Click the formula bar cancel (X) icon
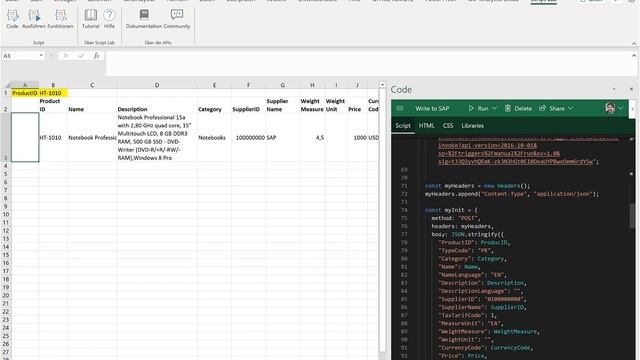The width and height of the screenshot is (640, 360). [65, 56]
